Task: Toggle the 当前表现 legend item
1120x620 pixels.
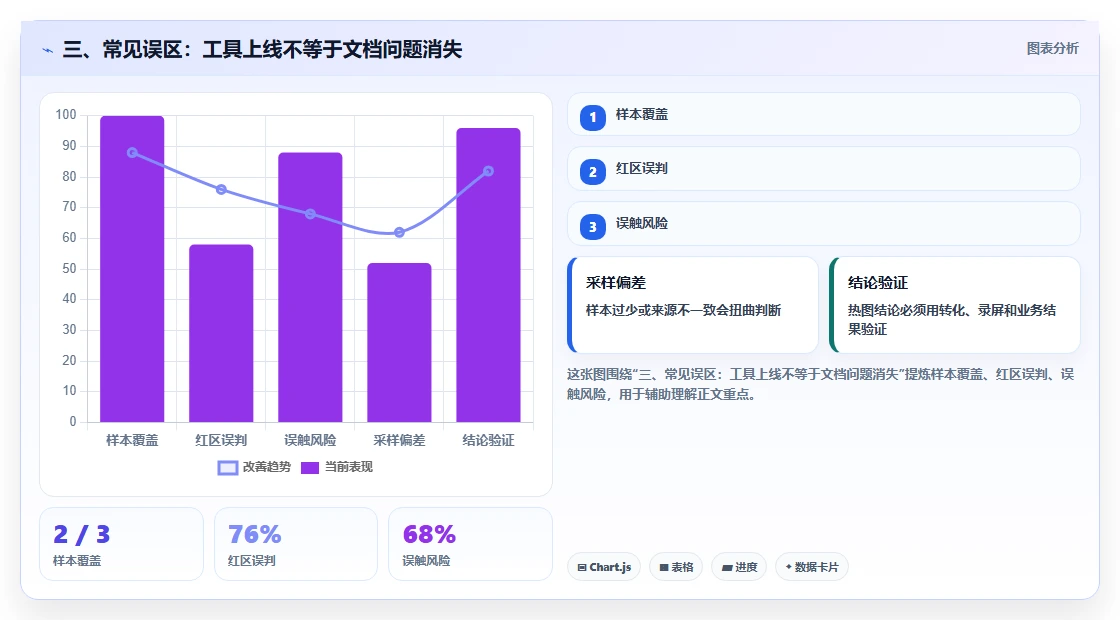Action: point(336,467)
